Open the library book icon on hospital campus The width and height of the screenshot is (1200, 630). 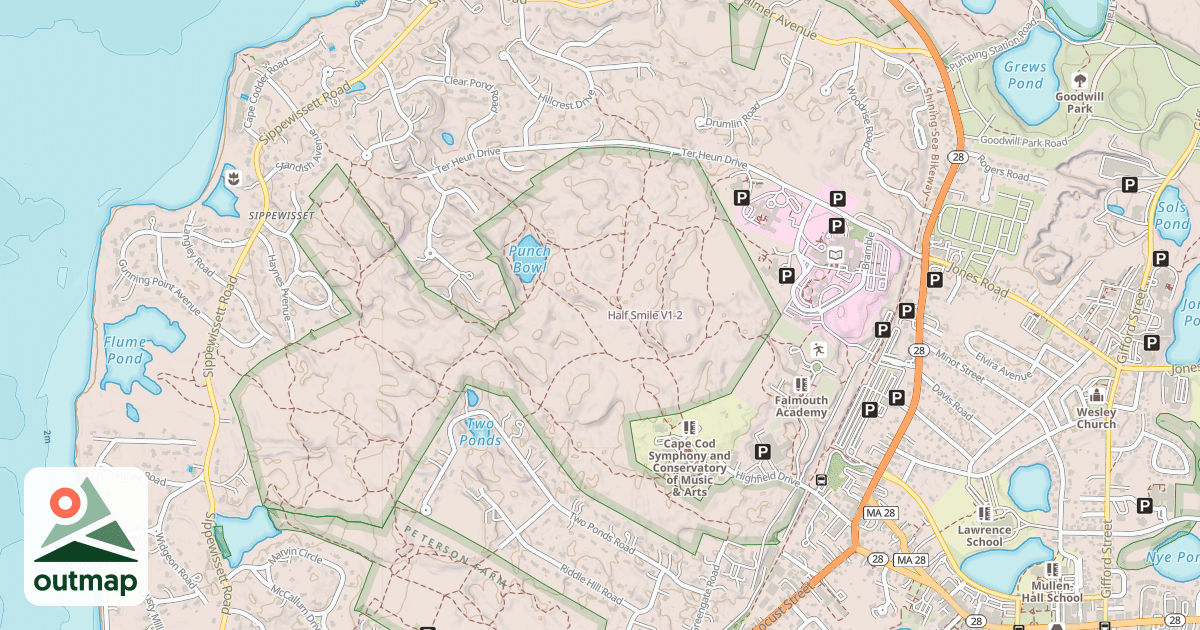click(x=835, y=256)
